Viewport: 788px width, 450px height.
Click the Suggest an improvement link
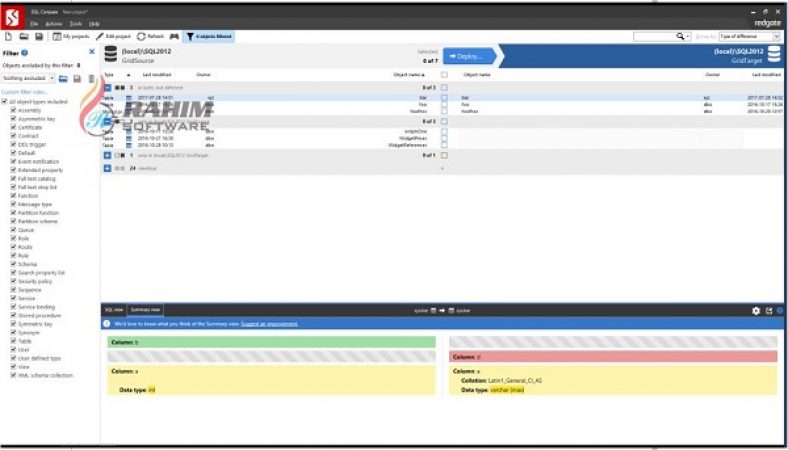269,324
